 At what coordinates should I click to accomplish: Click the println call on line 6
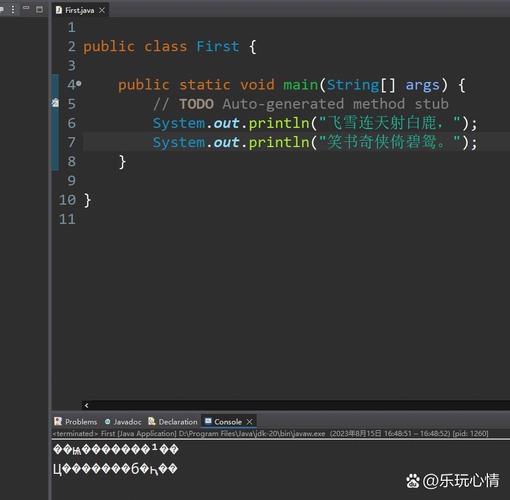(279, 123)
